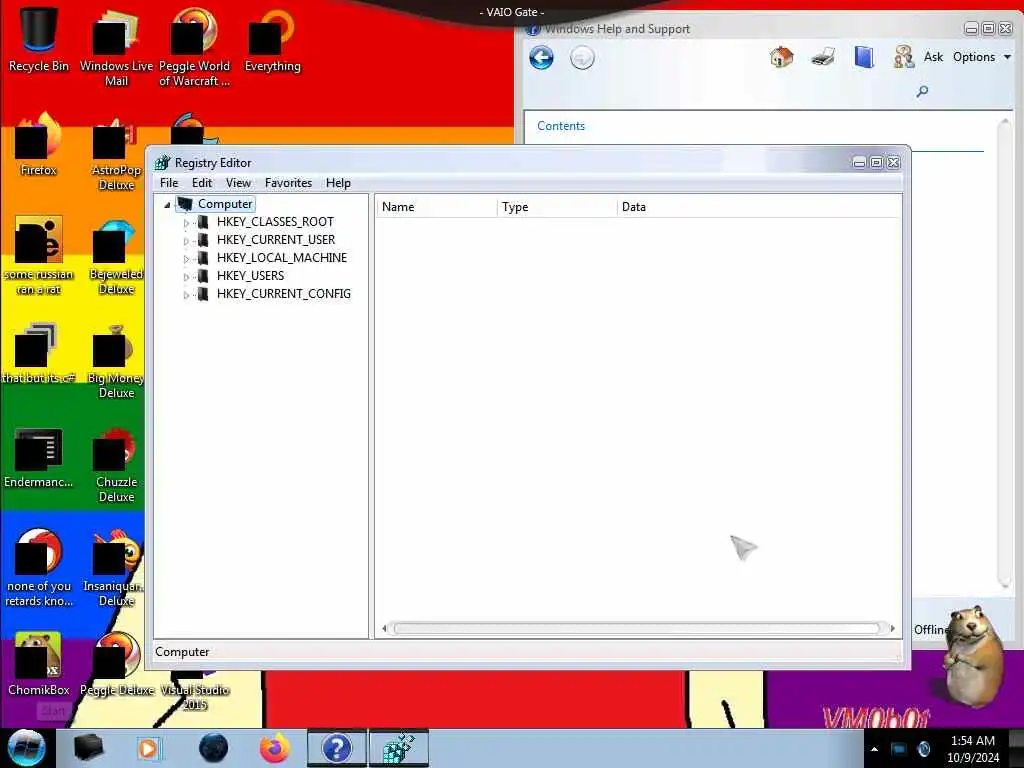The height and width of the screenshot is (768, 1024).
Task: Open Browse Help book icon
Action: pyautogui.click(x=863, y=57)
